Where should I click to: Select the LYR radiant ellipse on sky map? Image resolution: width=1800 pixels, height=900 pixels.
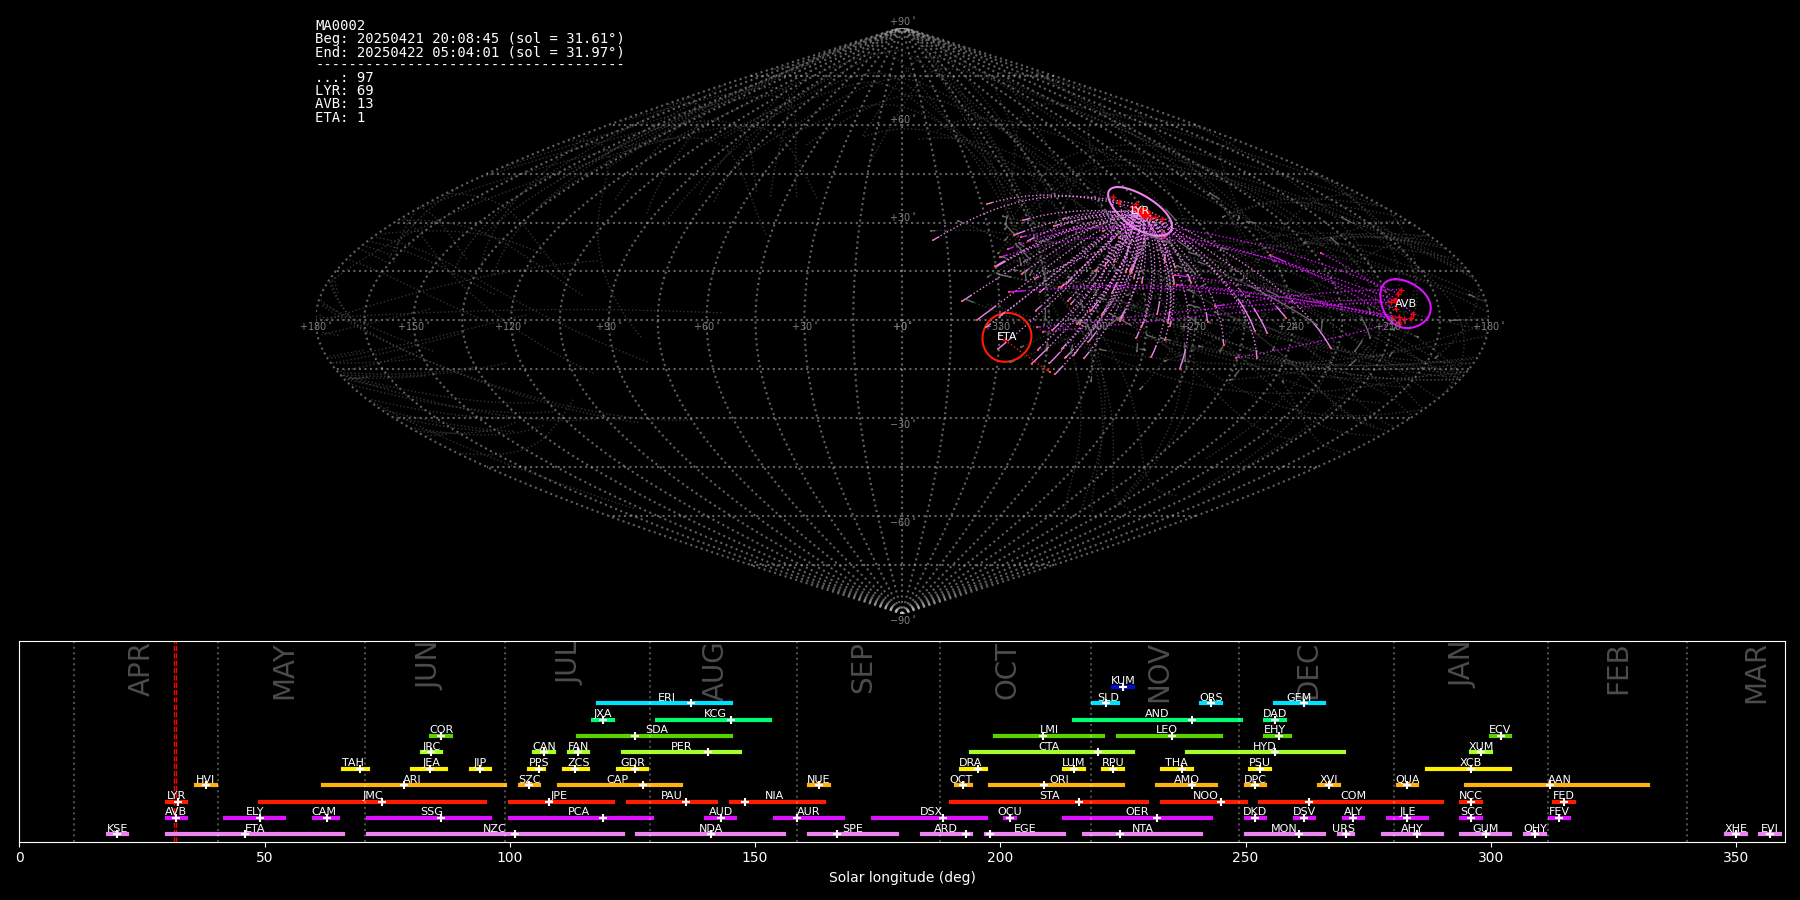1140,211
